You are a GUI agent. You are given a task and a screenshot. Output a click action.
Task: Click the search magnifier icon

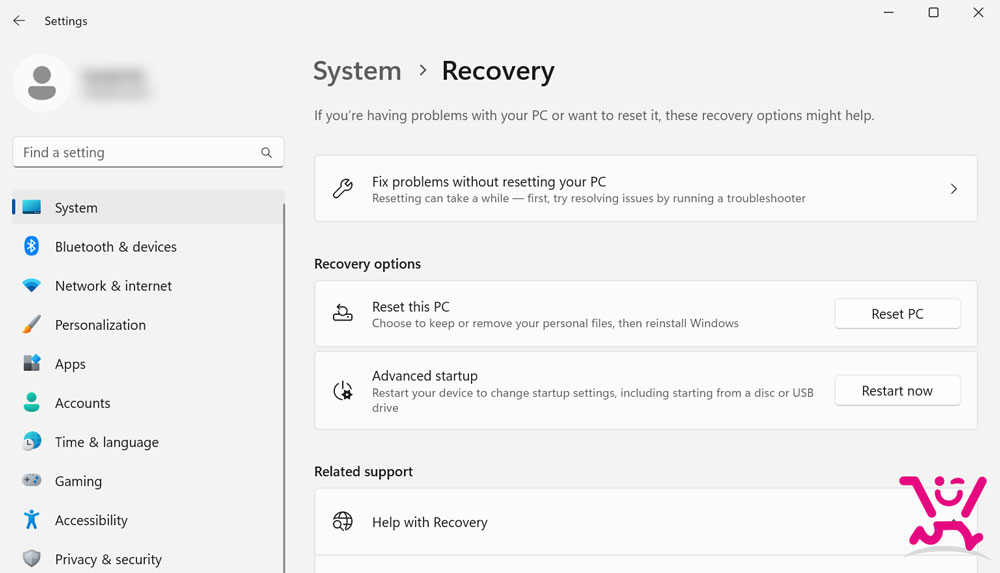coord(267,153)
